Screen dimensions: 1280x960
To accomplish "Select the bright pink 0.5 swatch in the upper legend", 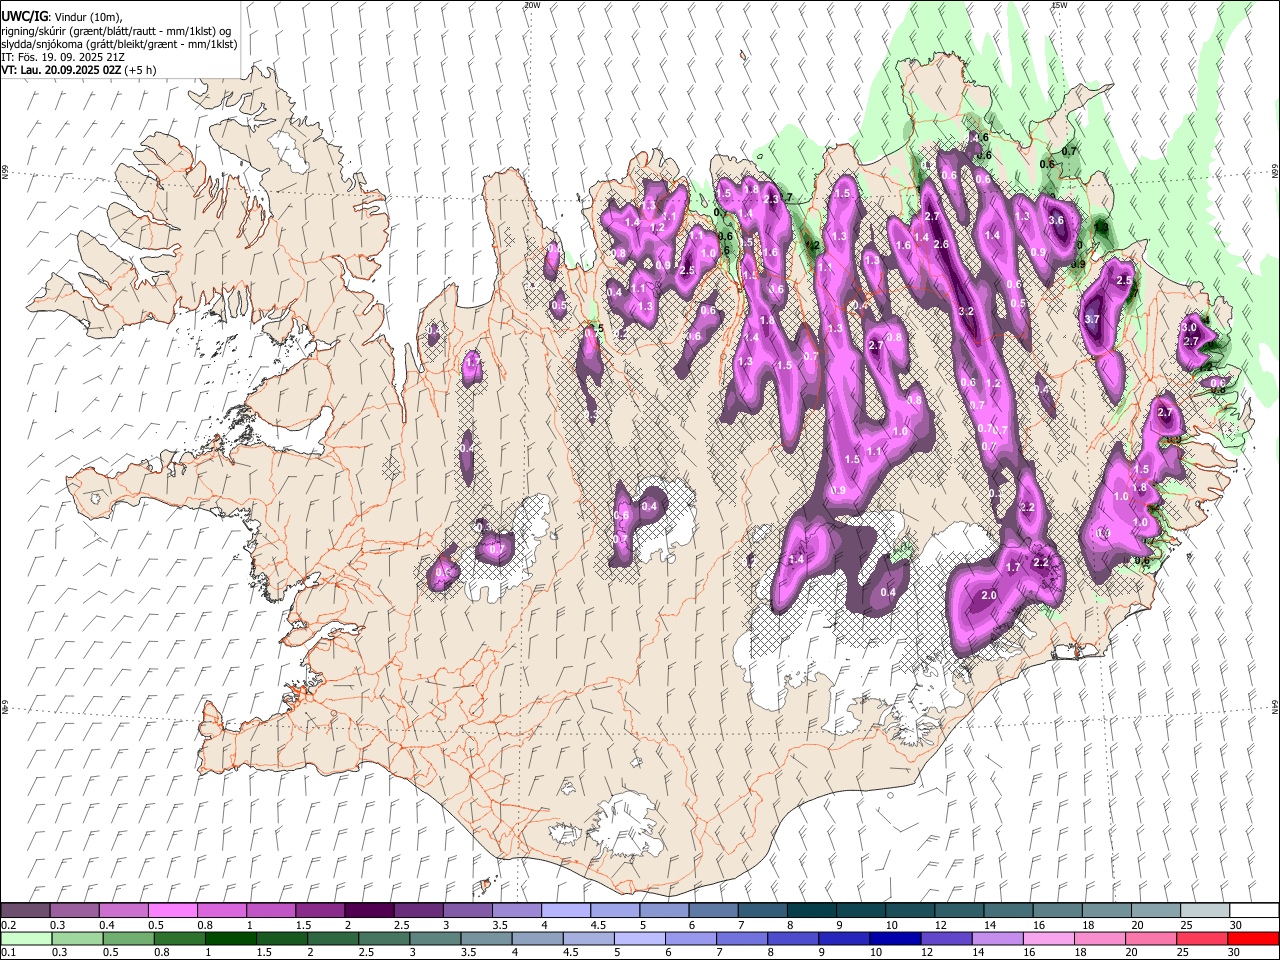I will (172, 910).
